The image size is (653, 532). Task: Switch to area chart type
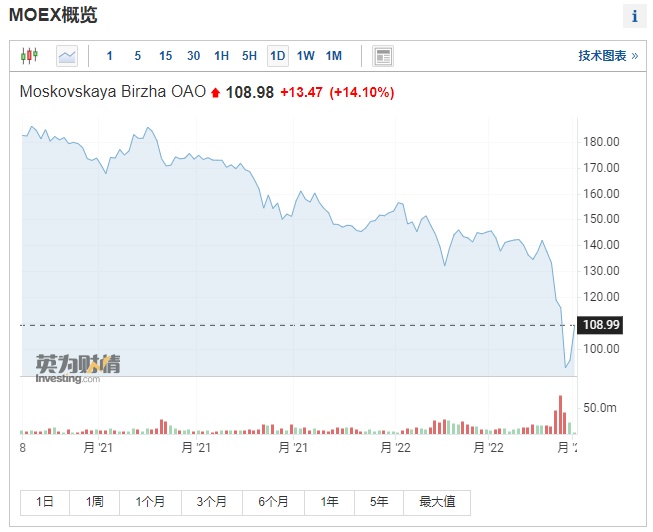point(67,56)
